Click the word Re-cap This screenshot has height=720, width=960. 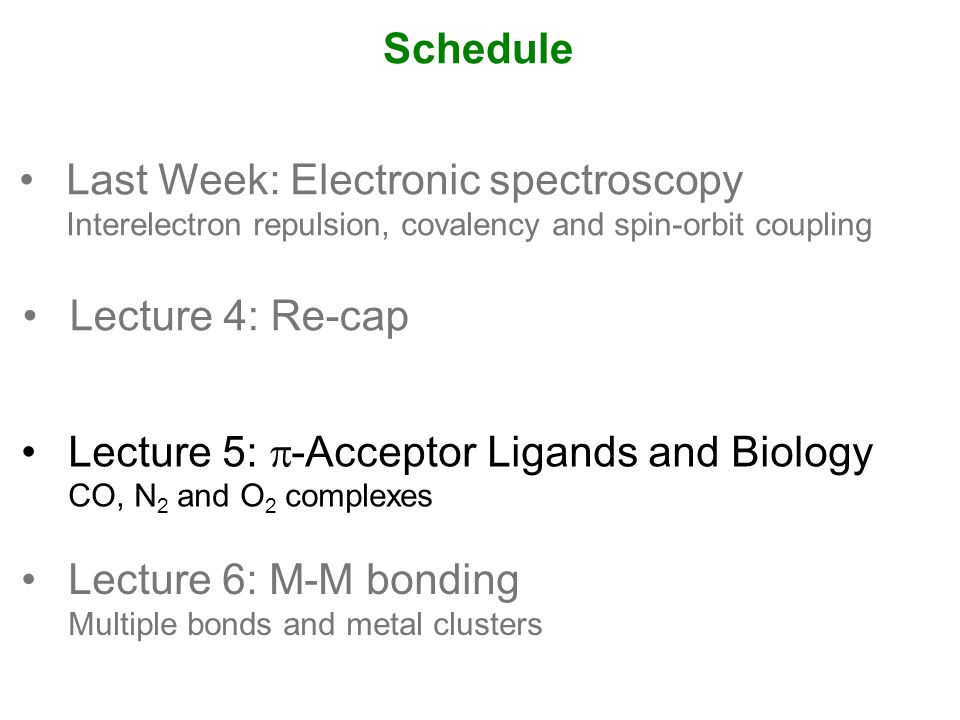339,318
